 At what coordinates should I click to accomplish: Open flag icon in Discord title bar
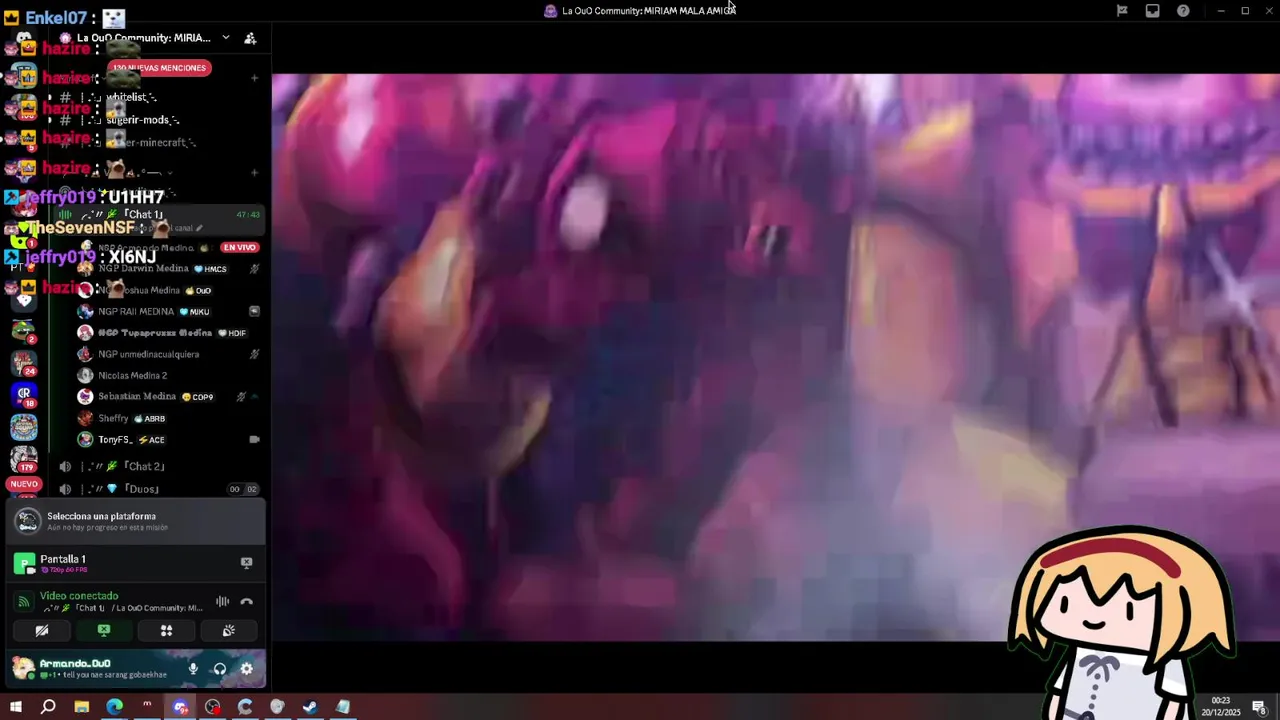coord(1122,11)
